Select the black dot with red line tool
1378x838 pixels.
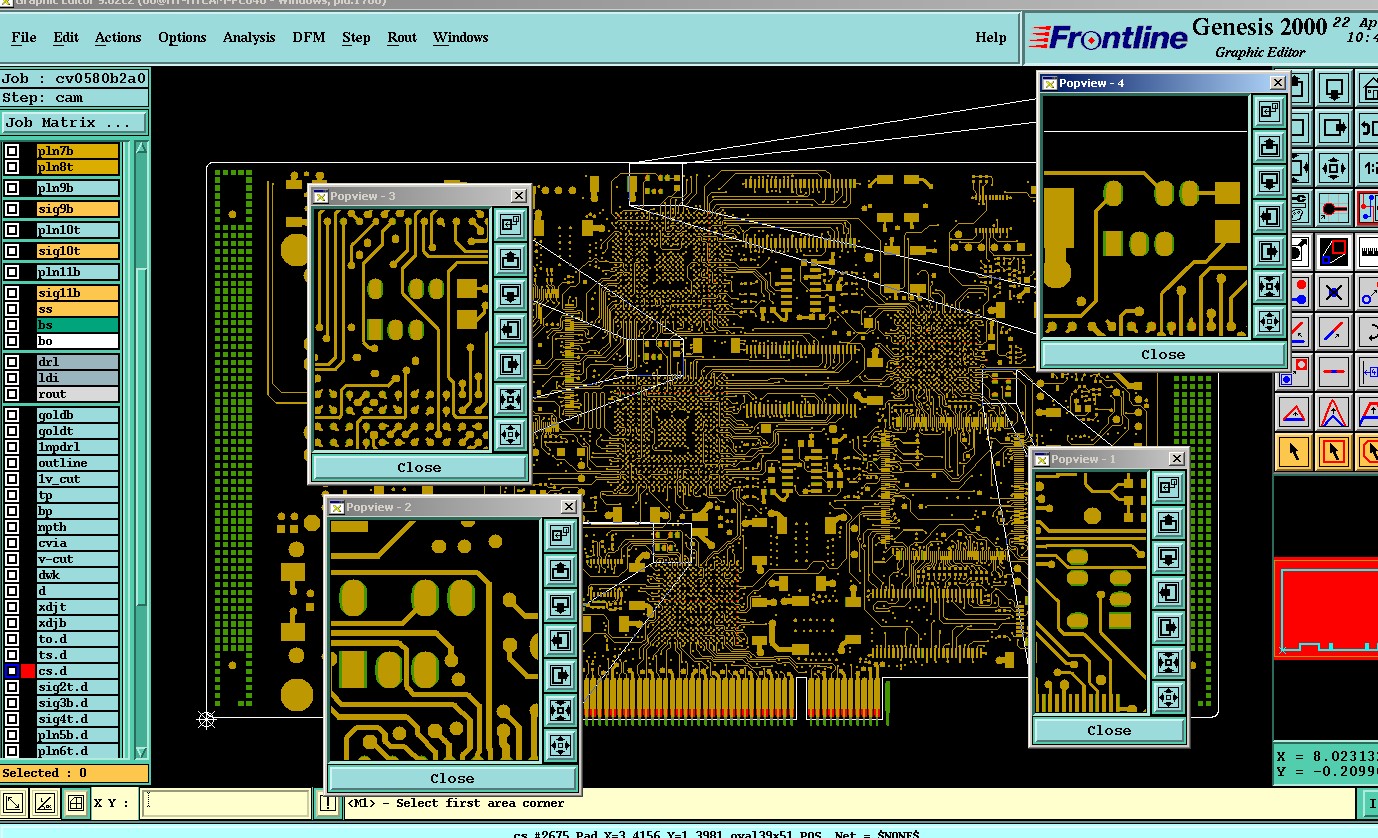[1333, 207]
